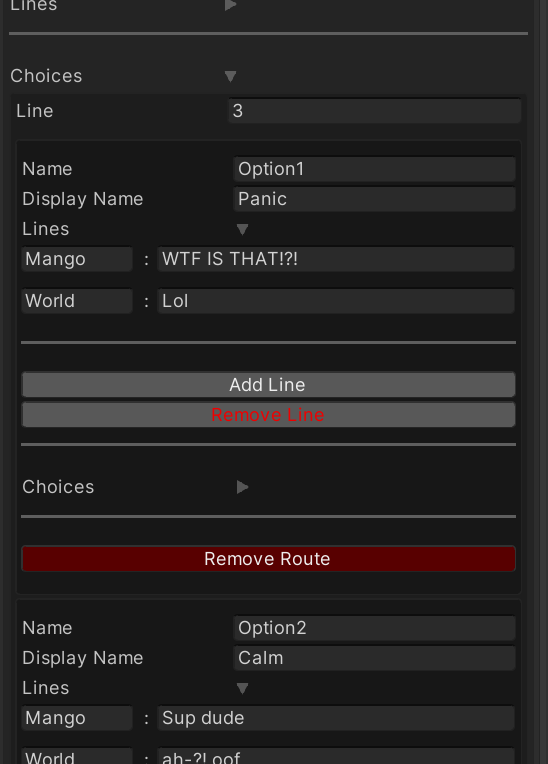Focus the Name field containing Option1

point(374,169)
